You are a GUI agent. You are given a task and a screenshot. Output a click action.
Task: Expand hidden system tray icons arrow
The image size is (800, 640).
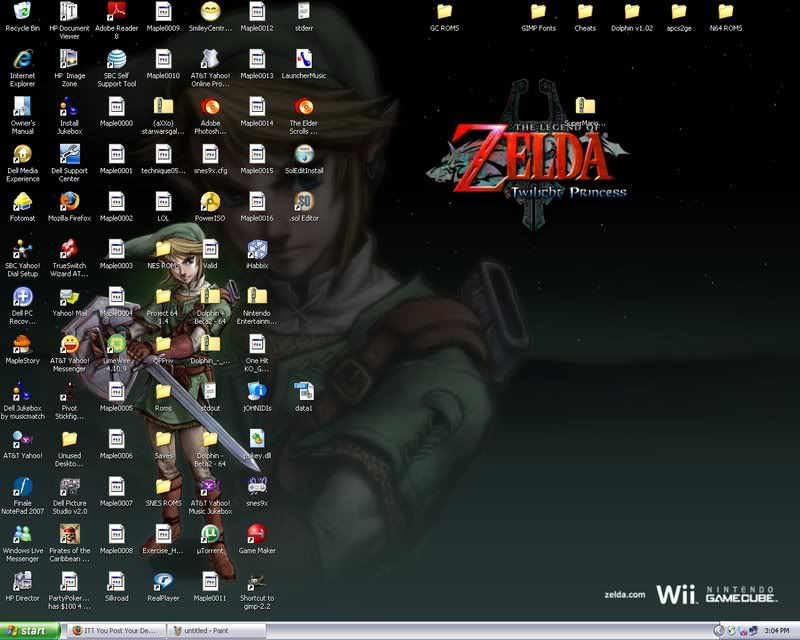[x=719, y=631]
